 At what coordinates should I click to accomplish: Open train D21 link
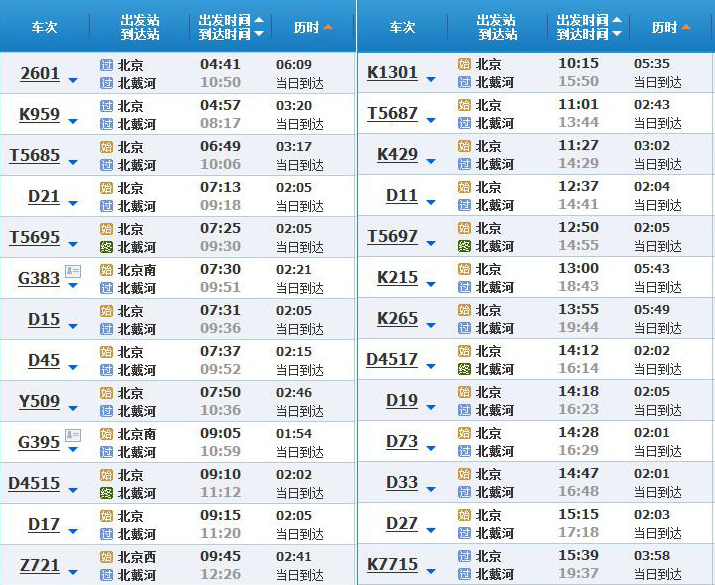(44, 197)
